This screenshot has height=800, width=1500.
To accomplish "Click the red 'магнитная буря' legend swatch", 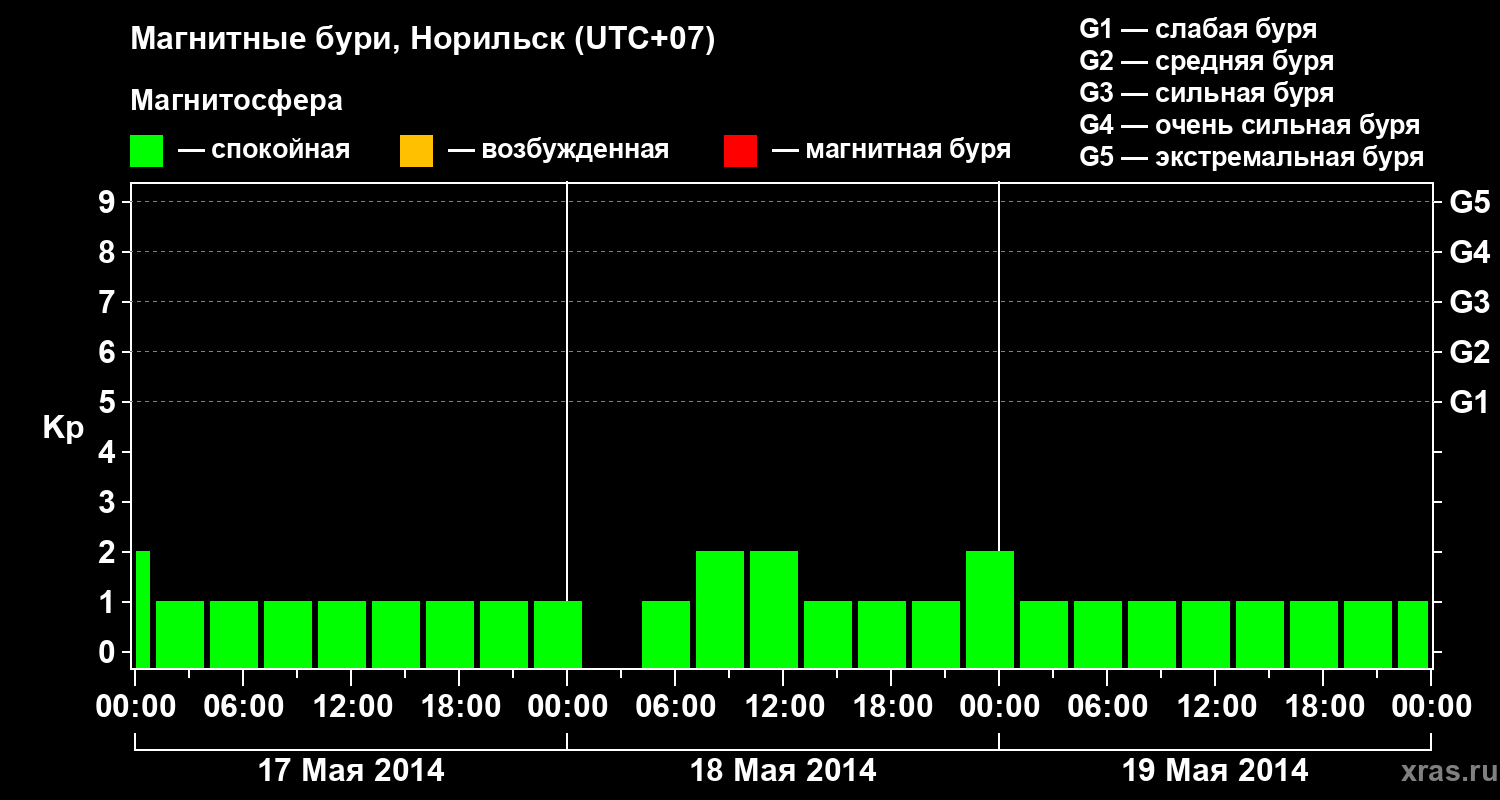I will [740, 151].
